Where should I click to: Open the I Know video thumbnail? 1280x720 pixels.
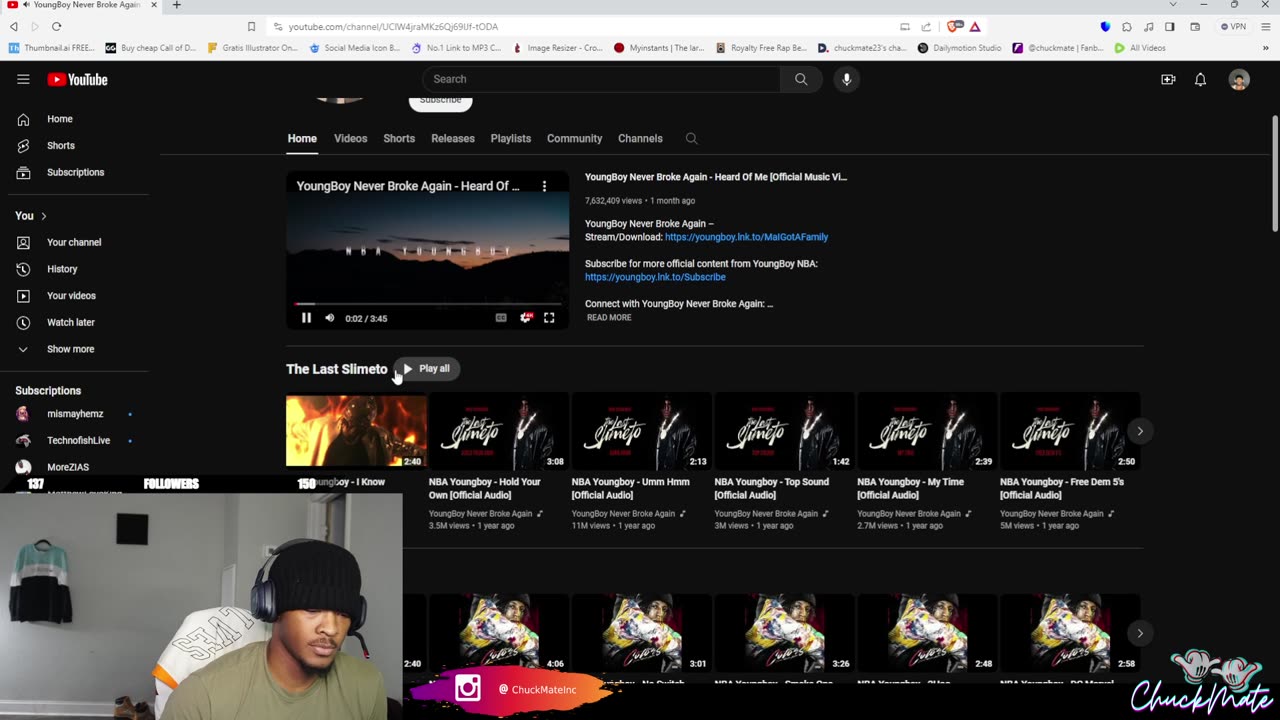[356, 431]
